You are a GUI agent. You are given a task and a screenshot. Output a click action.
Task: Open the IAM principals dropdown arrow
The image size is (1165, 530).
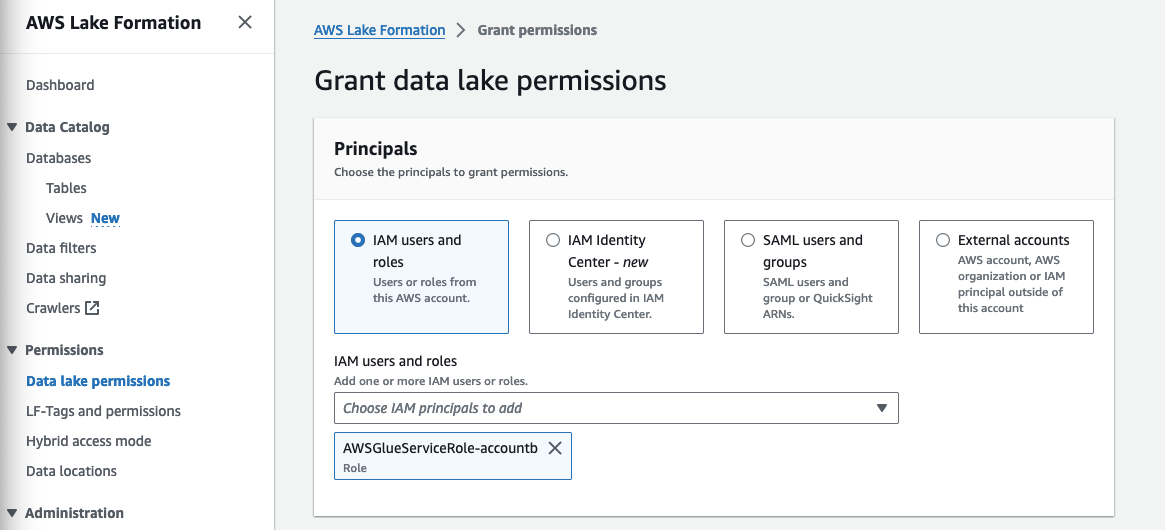882,408
